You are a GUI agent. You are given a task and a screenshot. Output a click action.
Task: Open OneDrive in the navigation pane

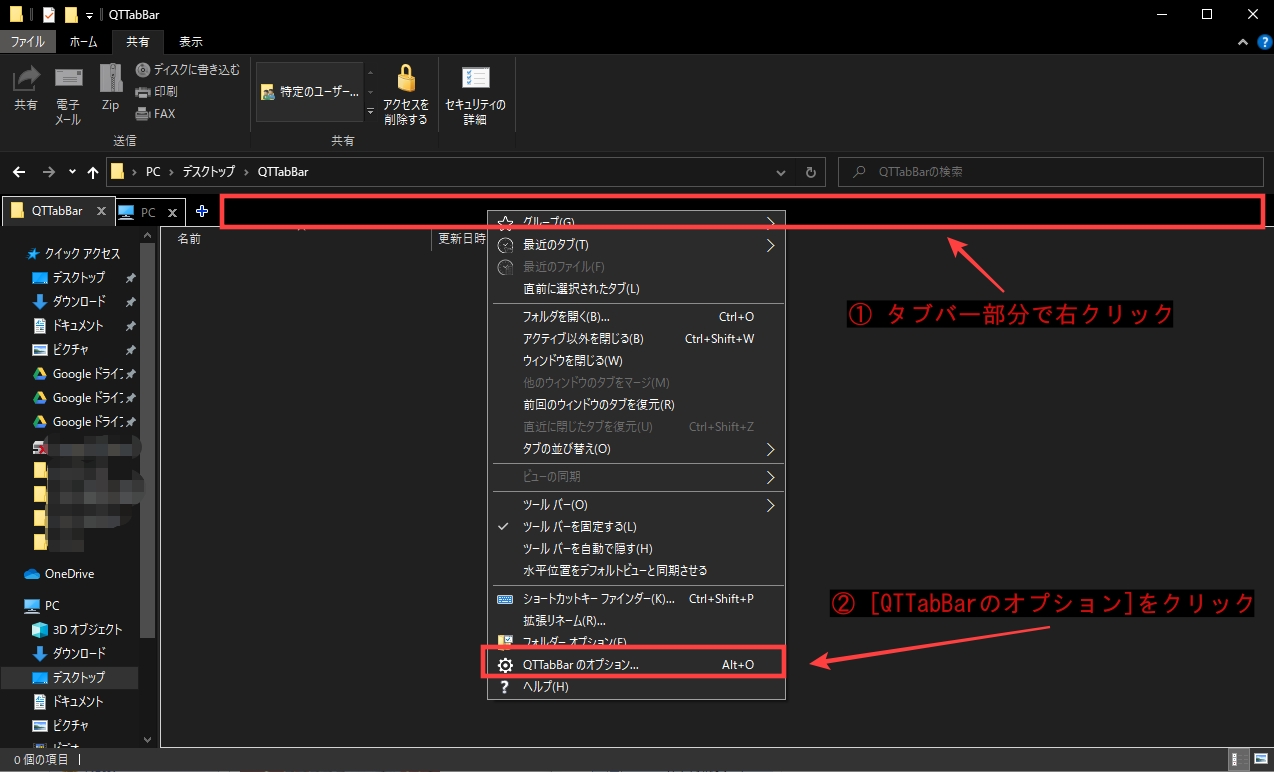point(69,574)
